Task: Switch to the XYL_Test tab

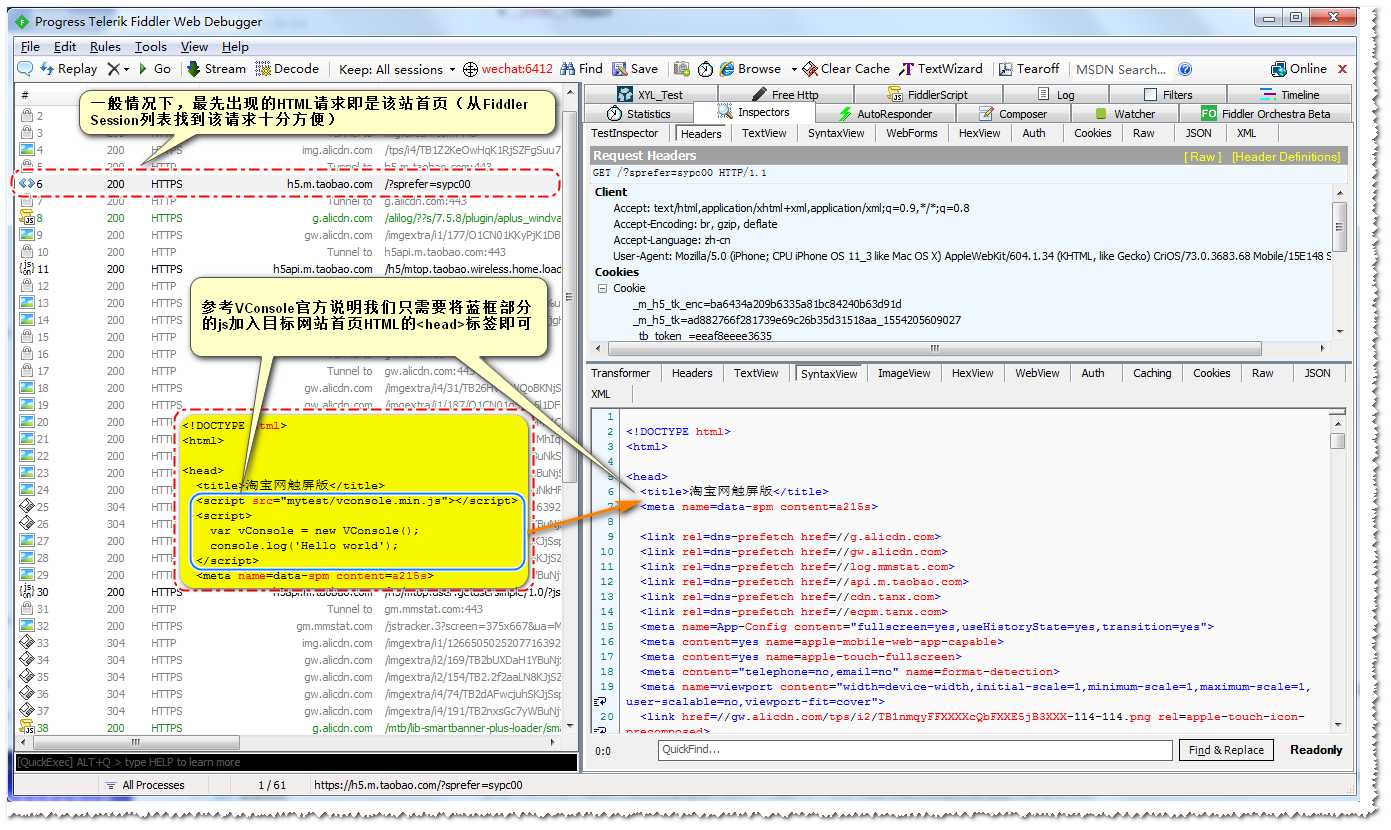Action: click(650, 94)
